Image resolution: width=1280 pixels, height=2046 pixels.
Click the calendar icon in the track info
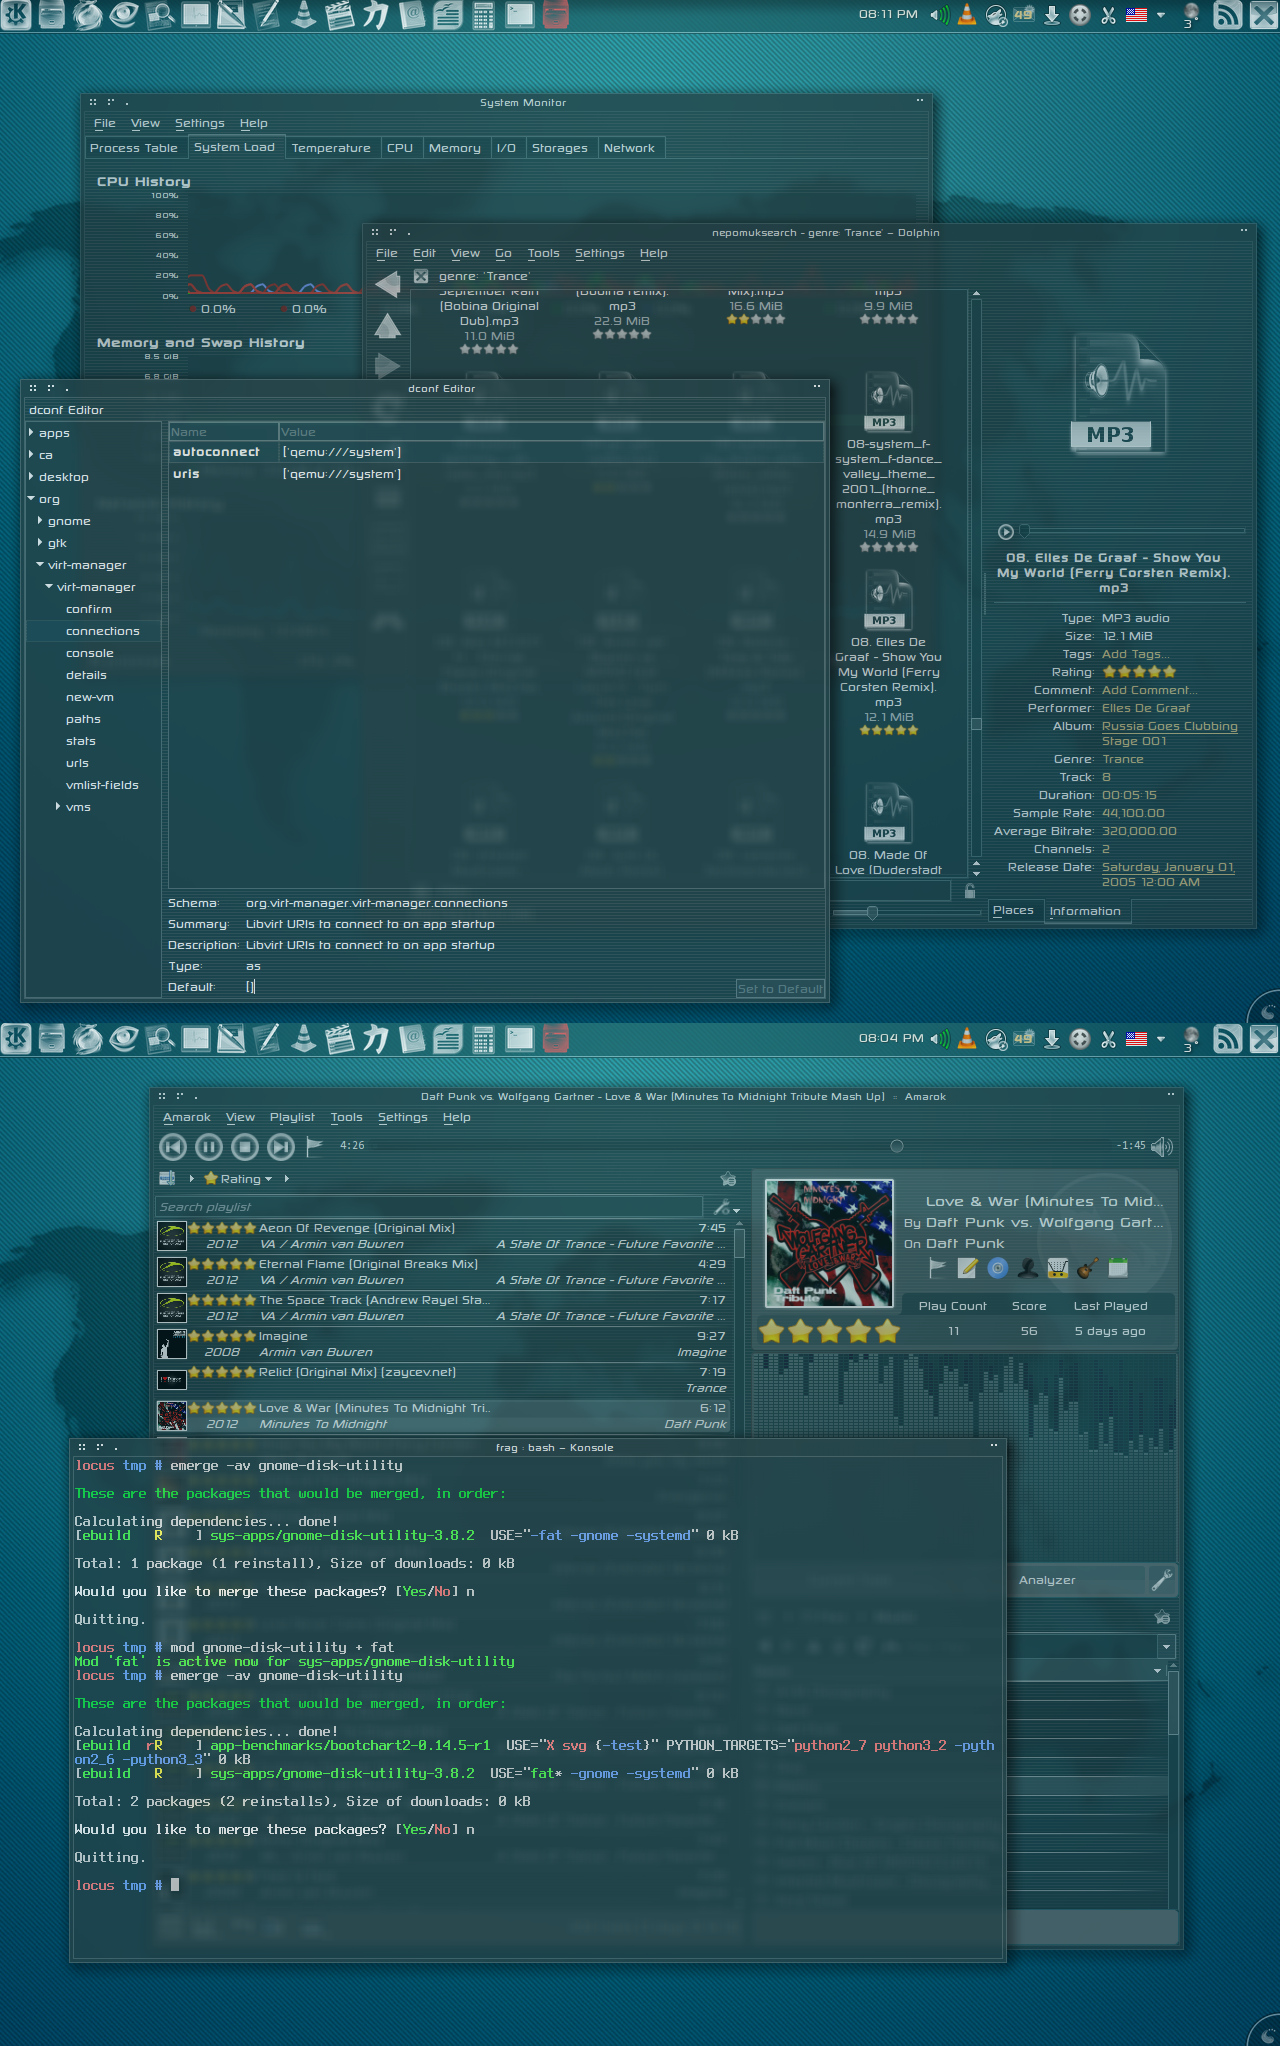[1118, 1268]
